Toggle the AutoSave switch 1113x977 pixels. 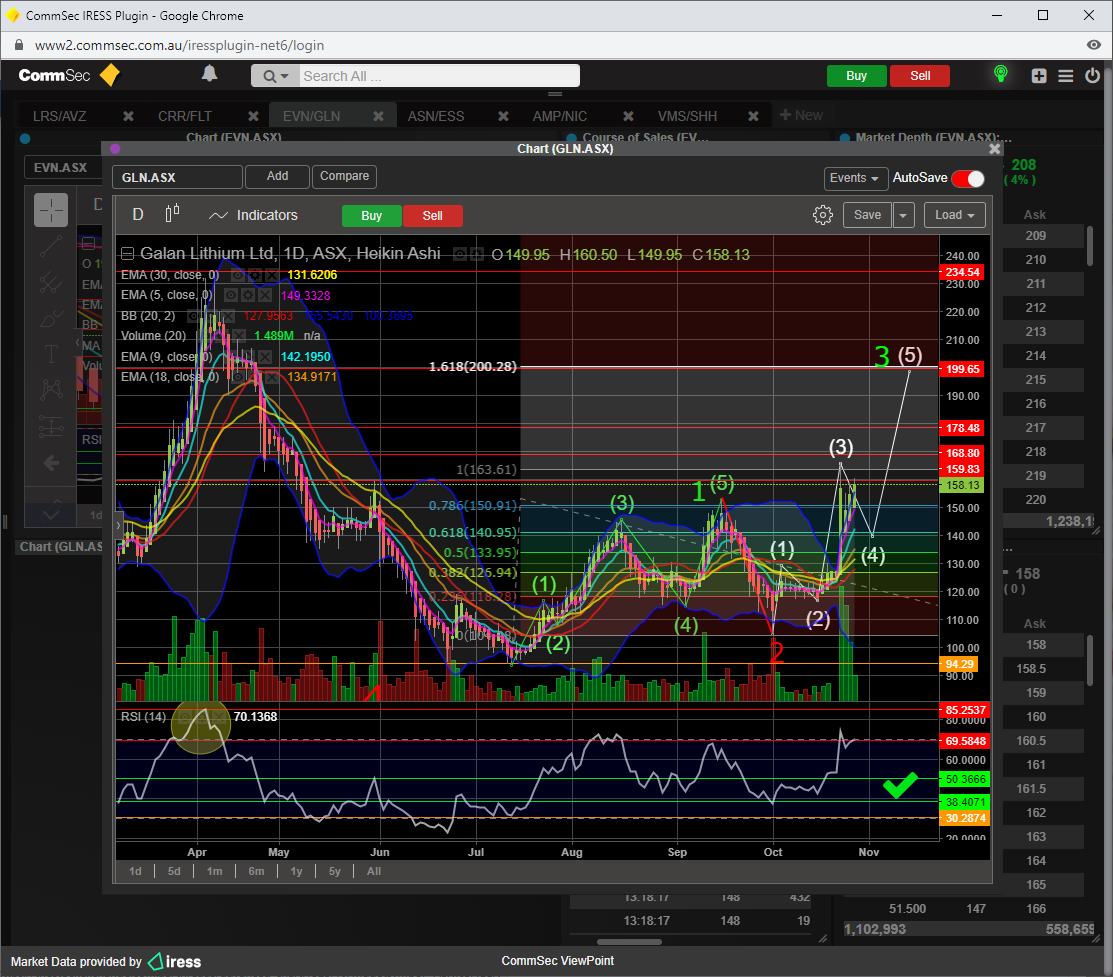point(968,178)
